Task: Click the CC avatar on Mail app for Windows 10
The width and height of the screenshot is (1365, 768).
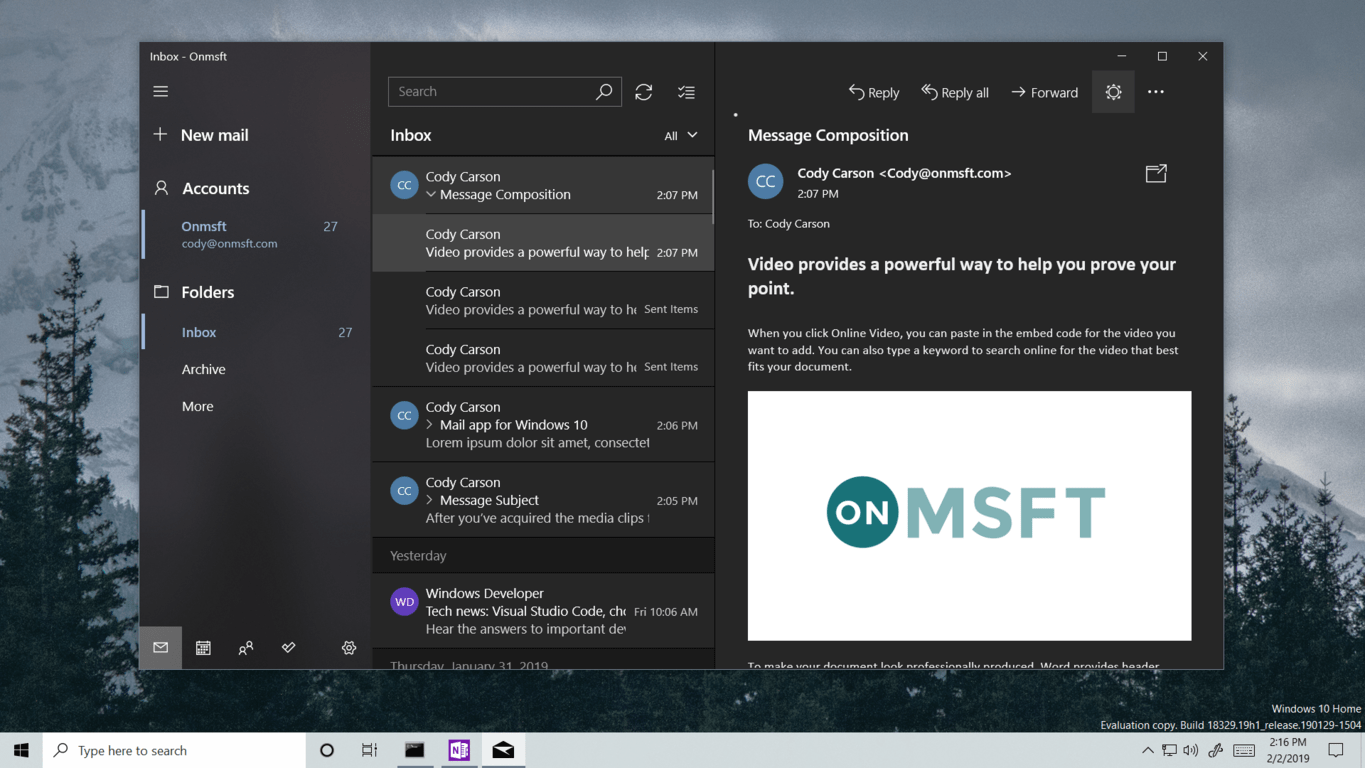Action: 404,415
